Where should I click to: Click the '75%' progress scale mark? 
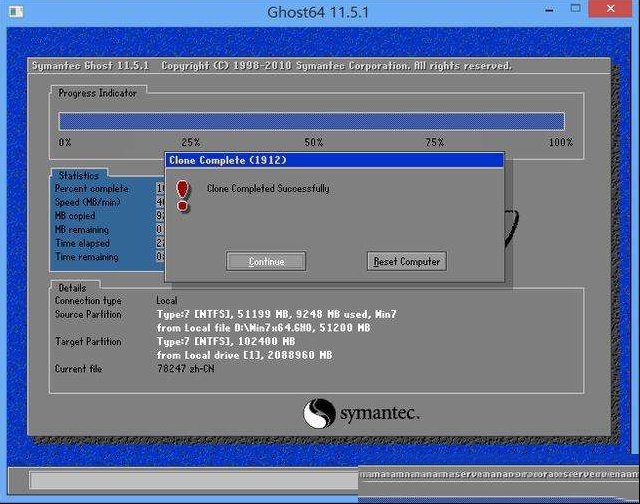click(x=434, y=142)
